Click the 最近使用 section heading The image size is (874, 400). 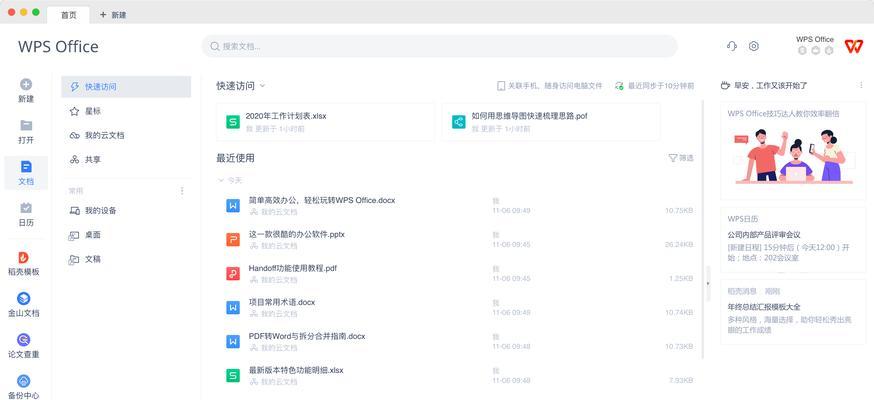(235, 158)
